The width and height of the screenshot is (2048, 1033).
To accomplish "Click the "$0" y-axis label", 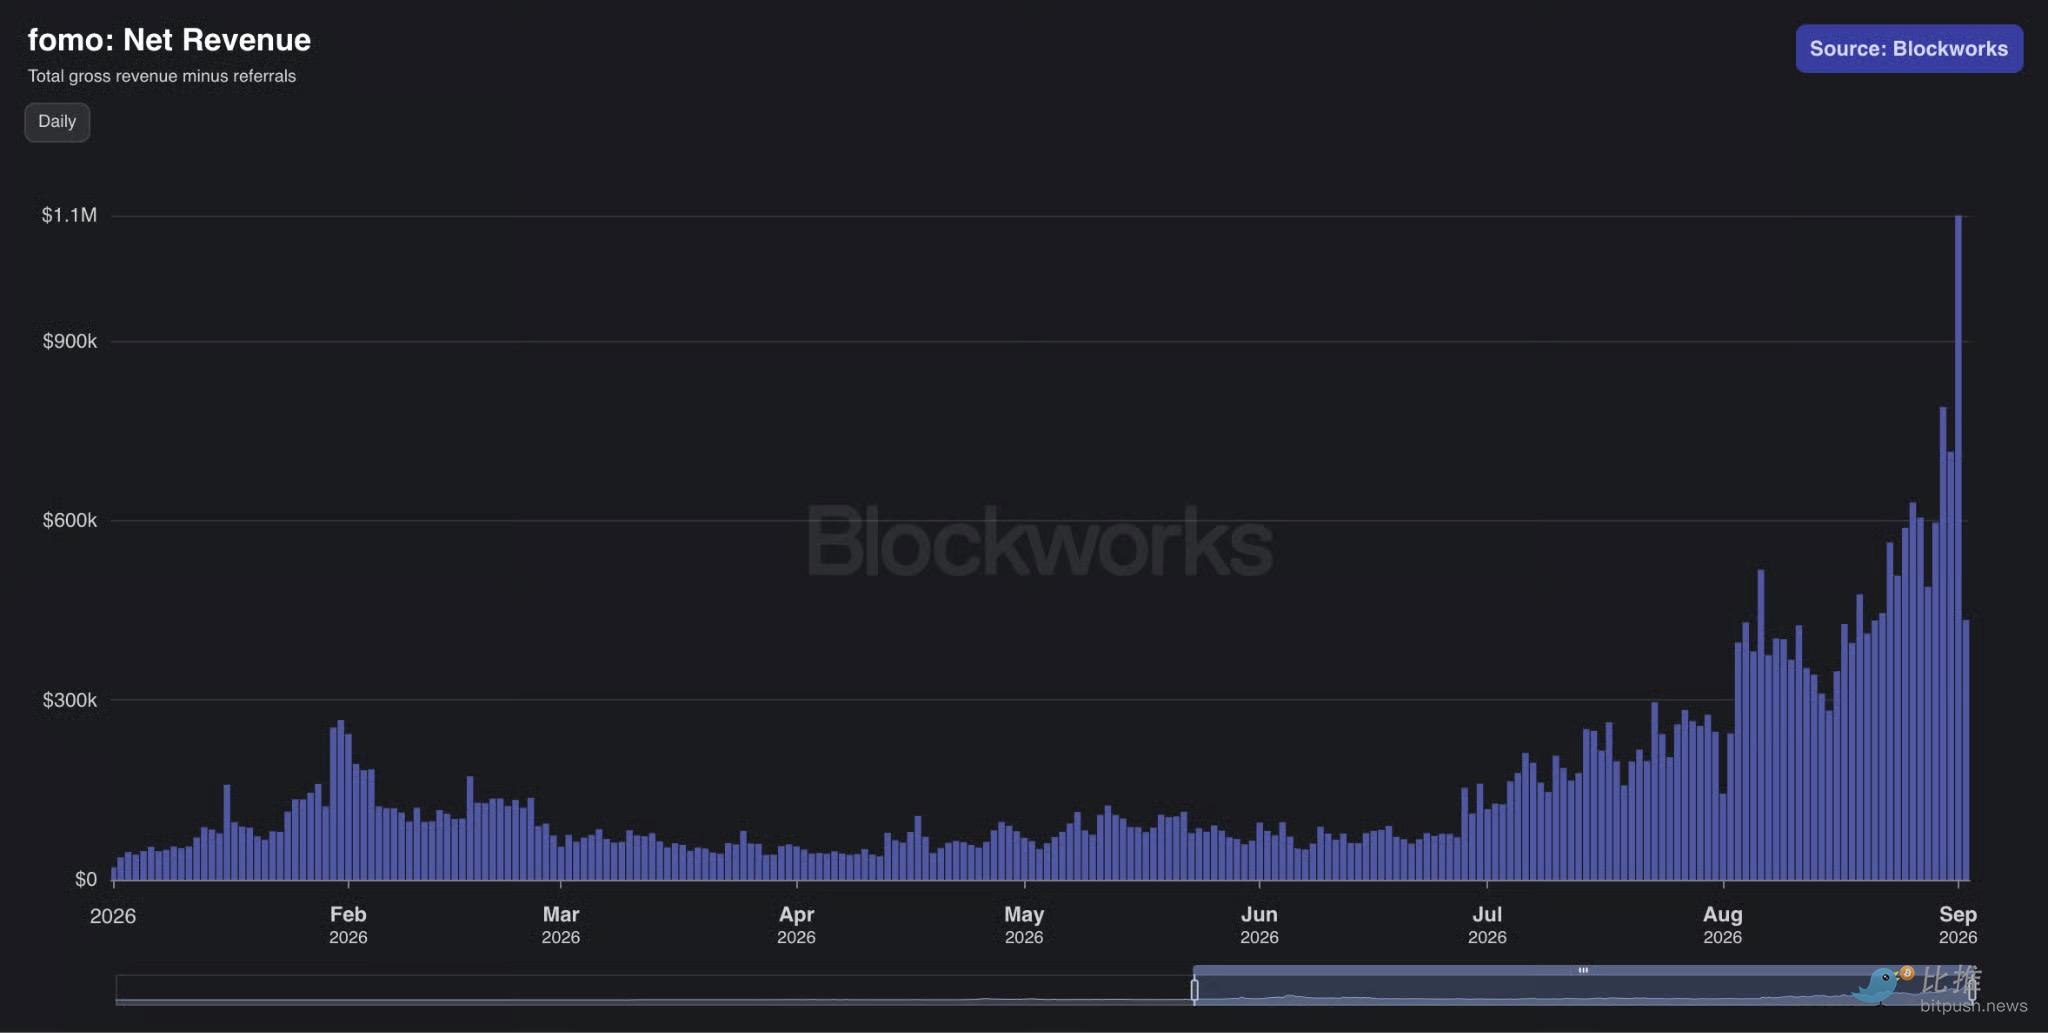I will (86, 879).
